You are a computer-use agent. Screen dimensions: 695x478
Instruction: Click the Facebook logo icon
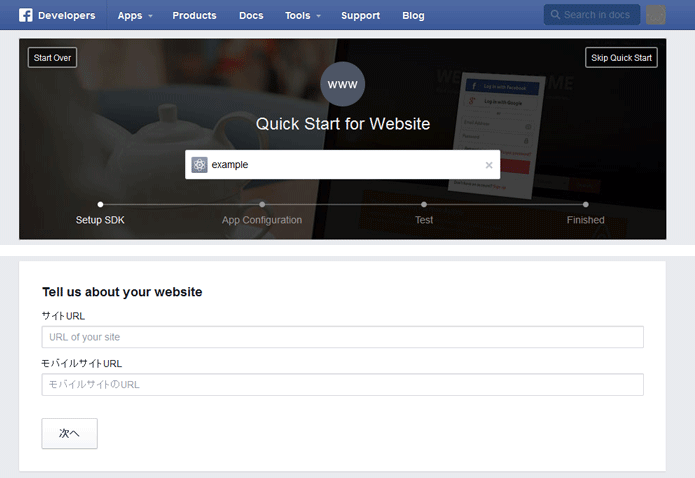(27, 15)
